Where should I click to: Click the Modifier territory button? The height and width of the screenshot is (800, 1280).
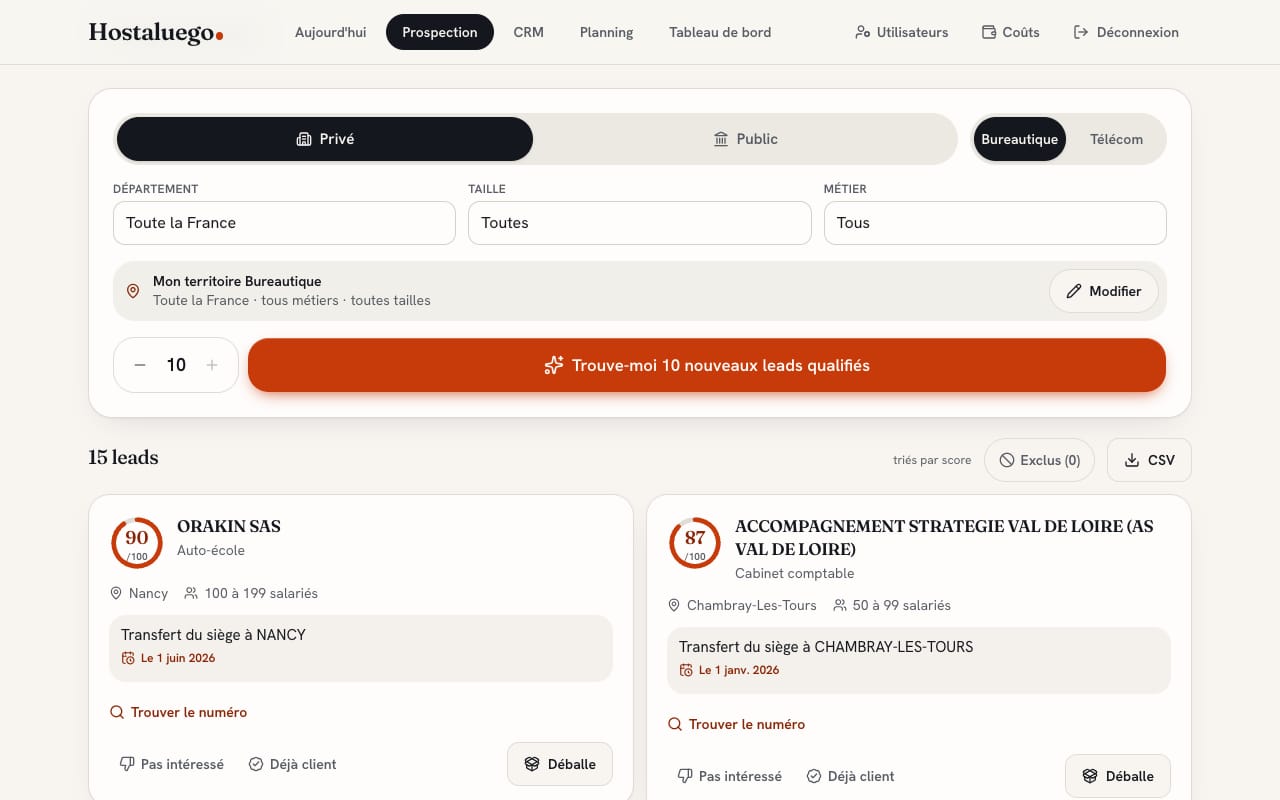(1103, 291)
